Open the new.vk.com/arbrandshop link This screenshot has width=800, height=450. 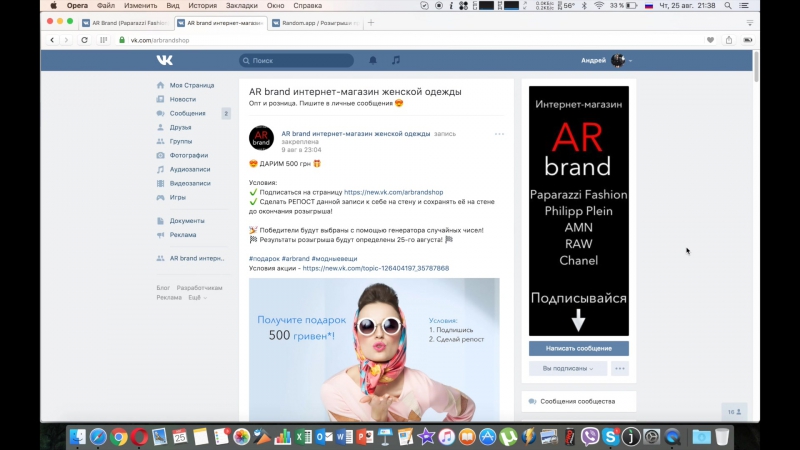coord(393,192)
